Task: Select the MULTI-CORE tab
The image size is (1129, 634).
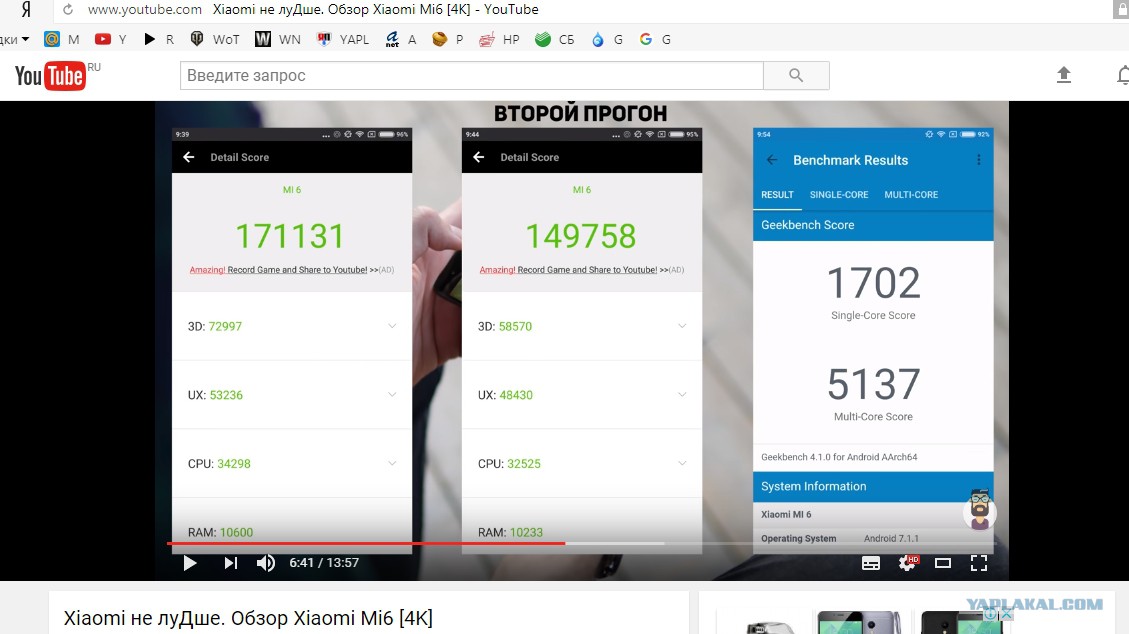Action: [x=911, y=194]
